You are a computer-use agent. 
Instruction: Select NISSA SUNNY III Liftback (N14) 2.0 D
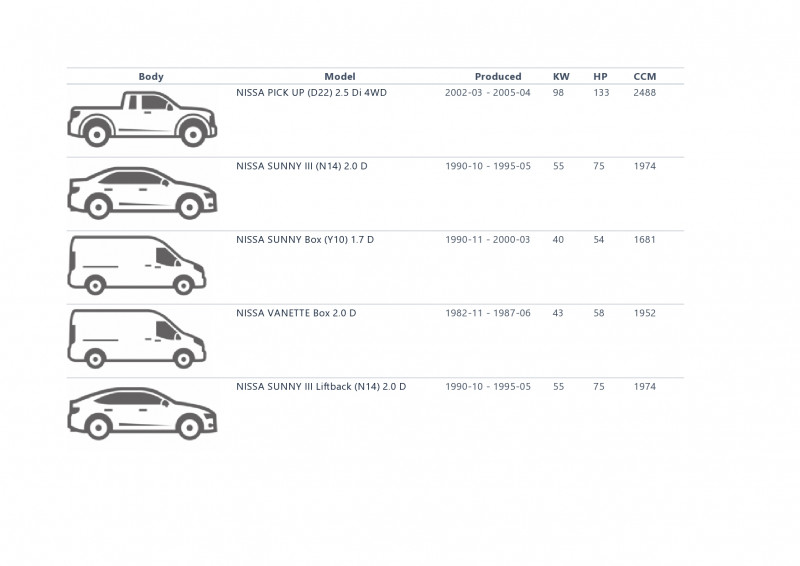click(x=321, y=387)
